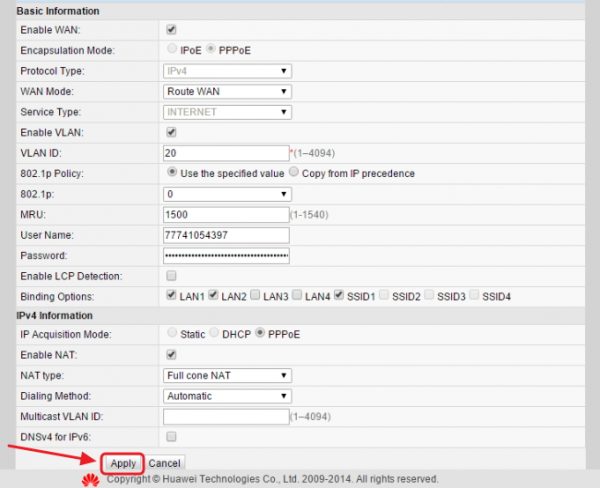Select Static IP acquisition mode
This screenshot has width=600, height=488.
coord(172,333)
